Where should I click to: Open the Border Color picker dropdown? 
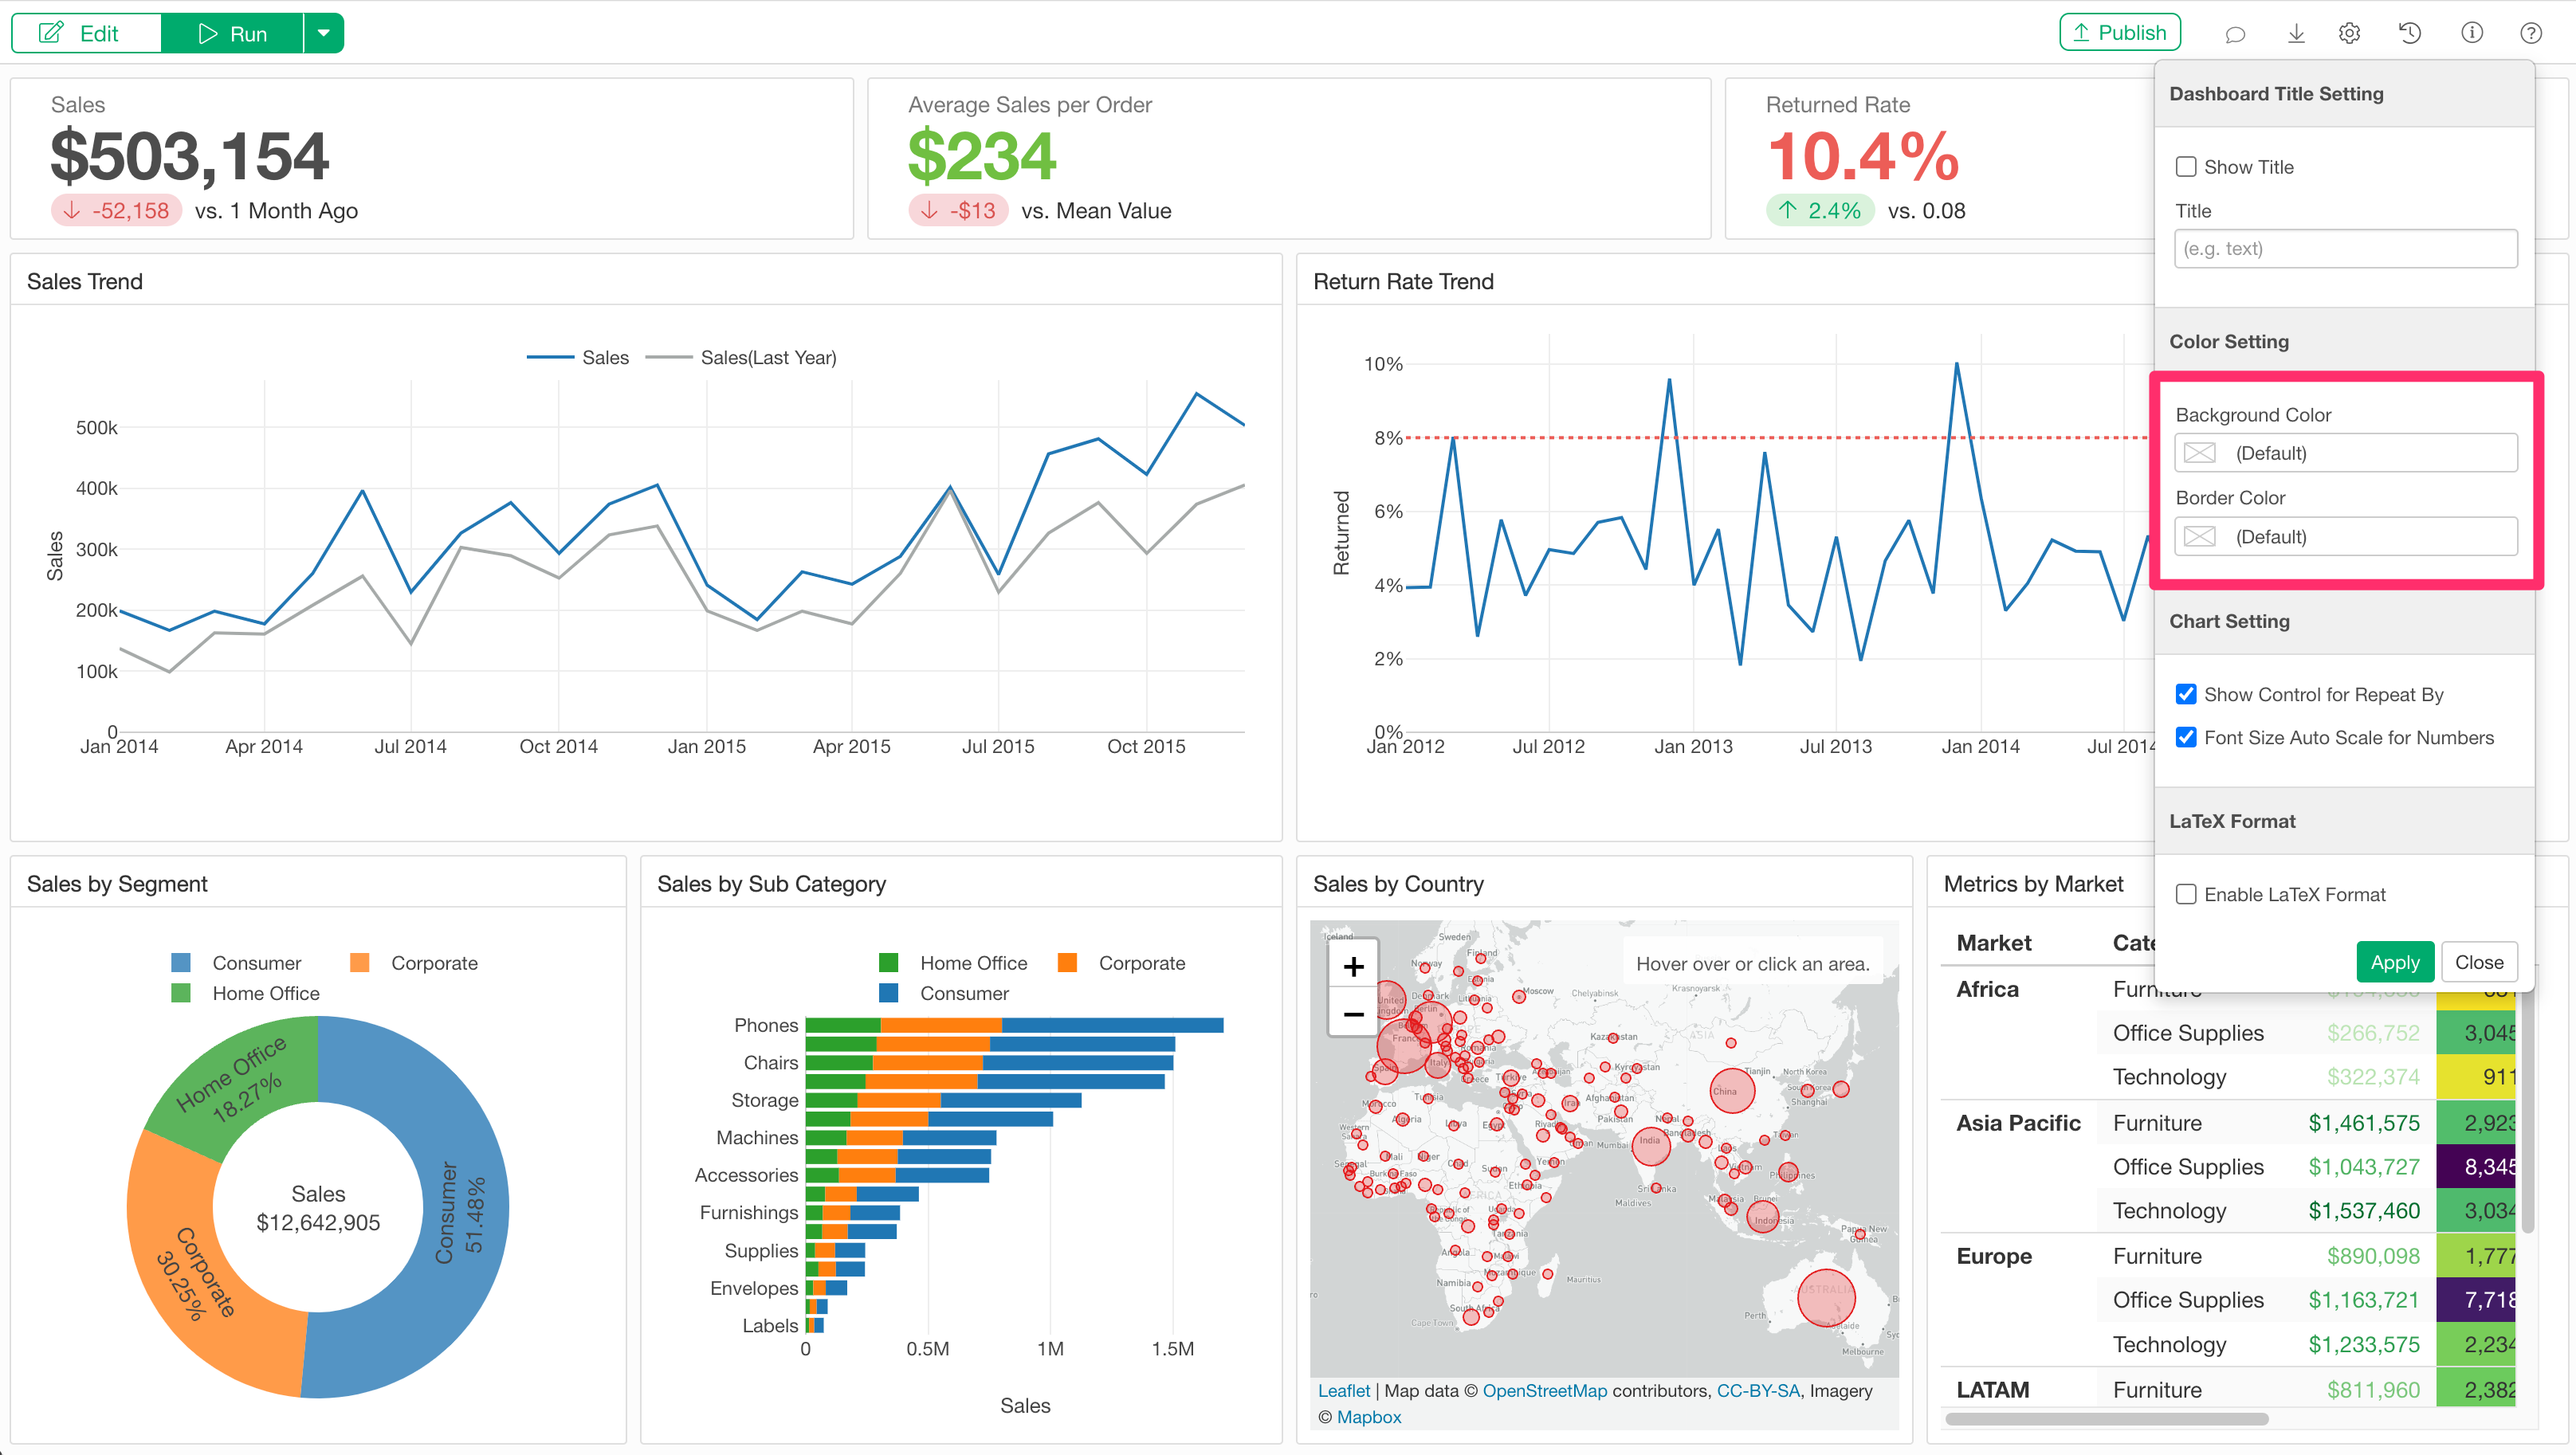[x=2345, y=537]
